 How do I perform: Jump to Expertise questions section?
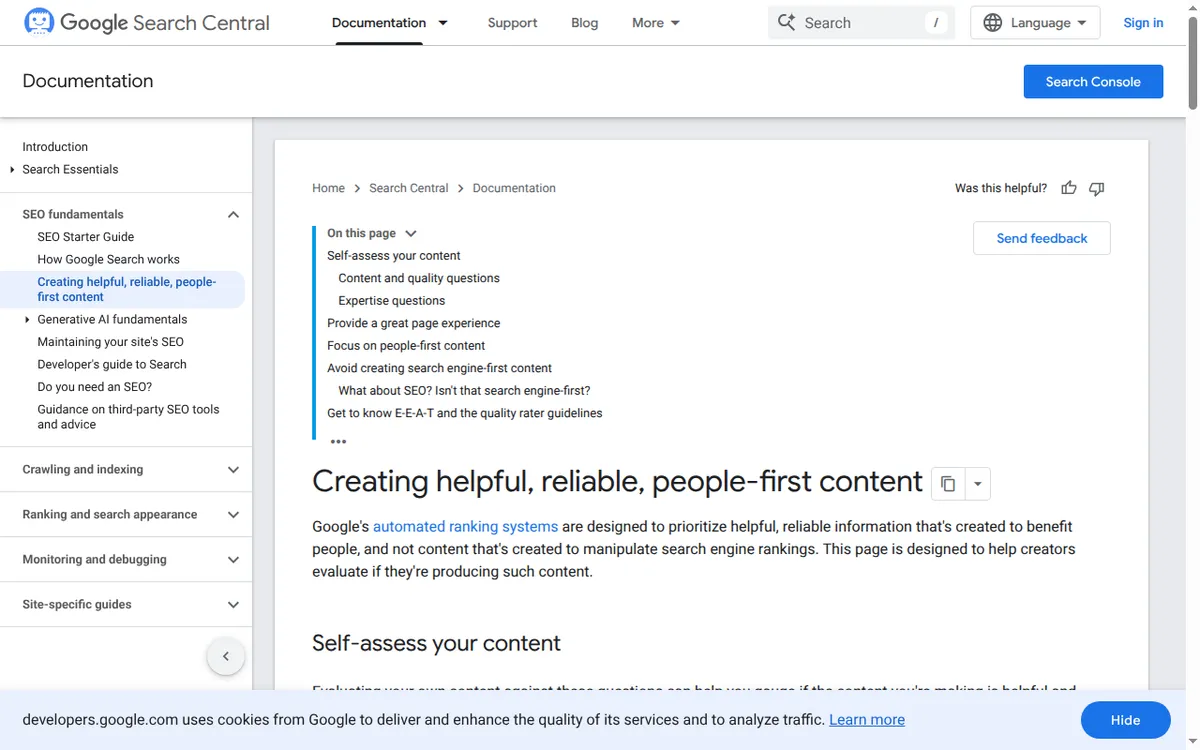(x=392, y=301)
